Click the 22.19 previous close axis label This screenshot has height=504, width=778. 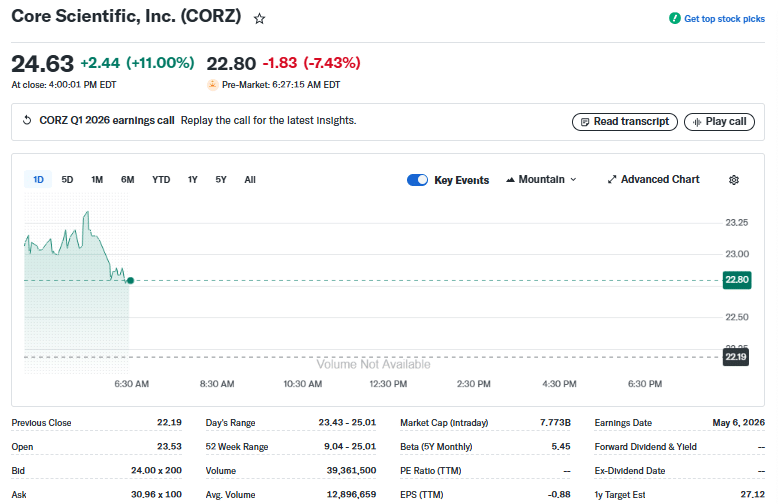pyautogui.click(x=736, y=357)
